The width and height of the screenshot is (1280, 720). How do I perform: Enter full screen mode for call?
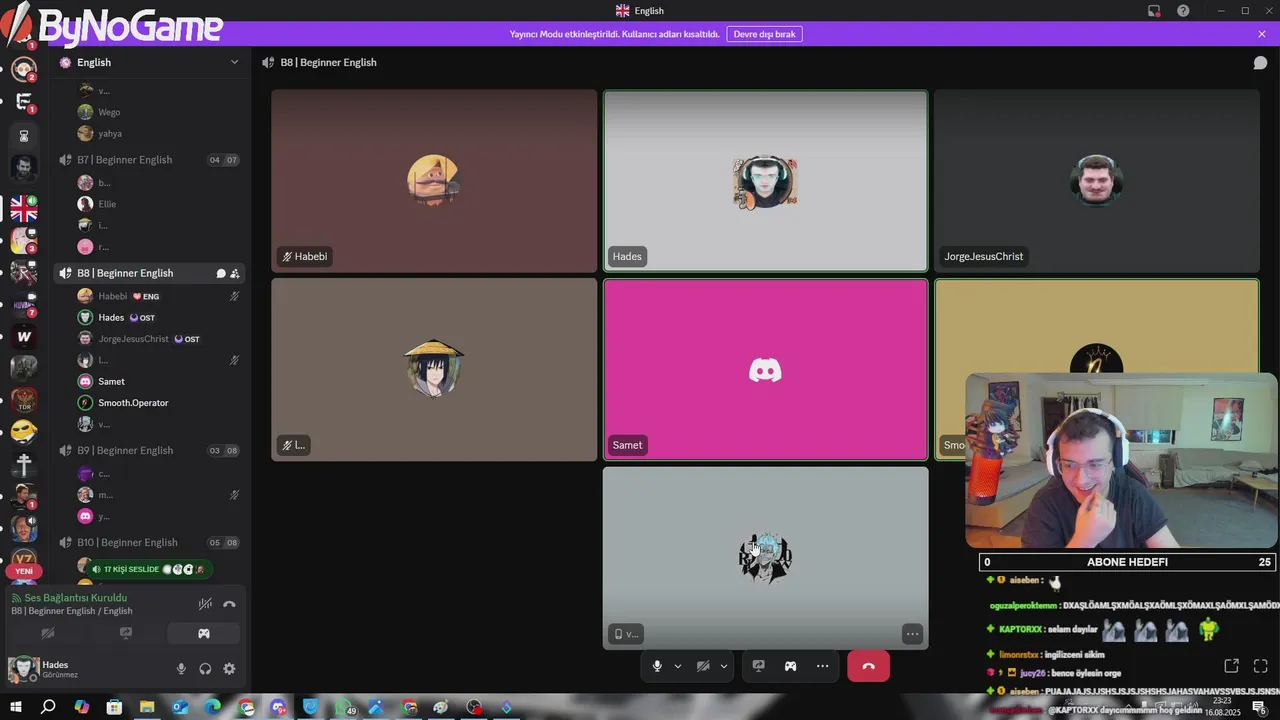click(1260, 666)
